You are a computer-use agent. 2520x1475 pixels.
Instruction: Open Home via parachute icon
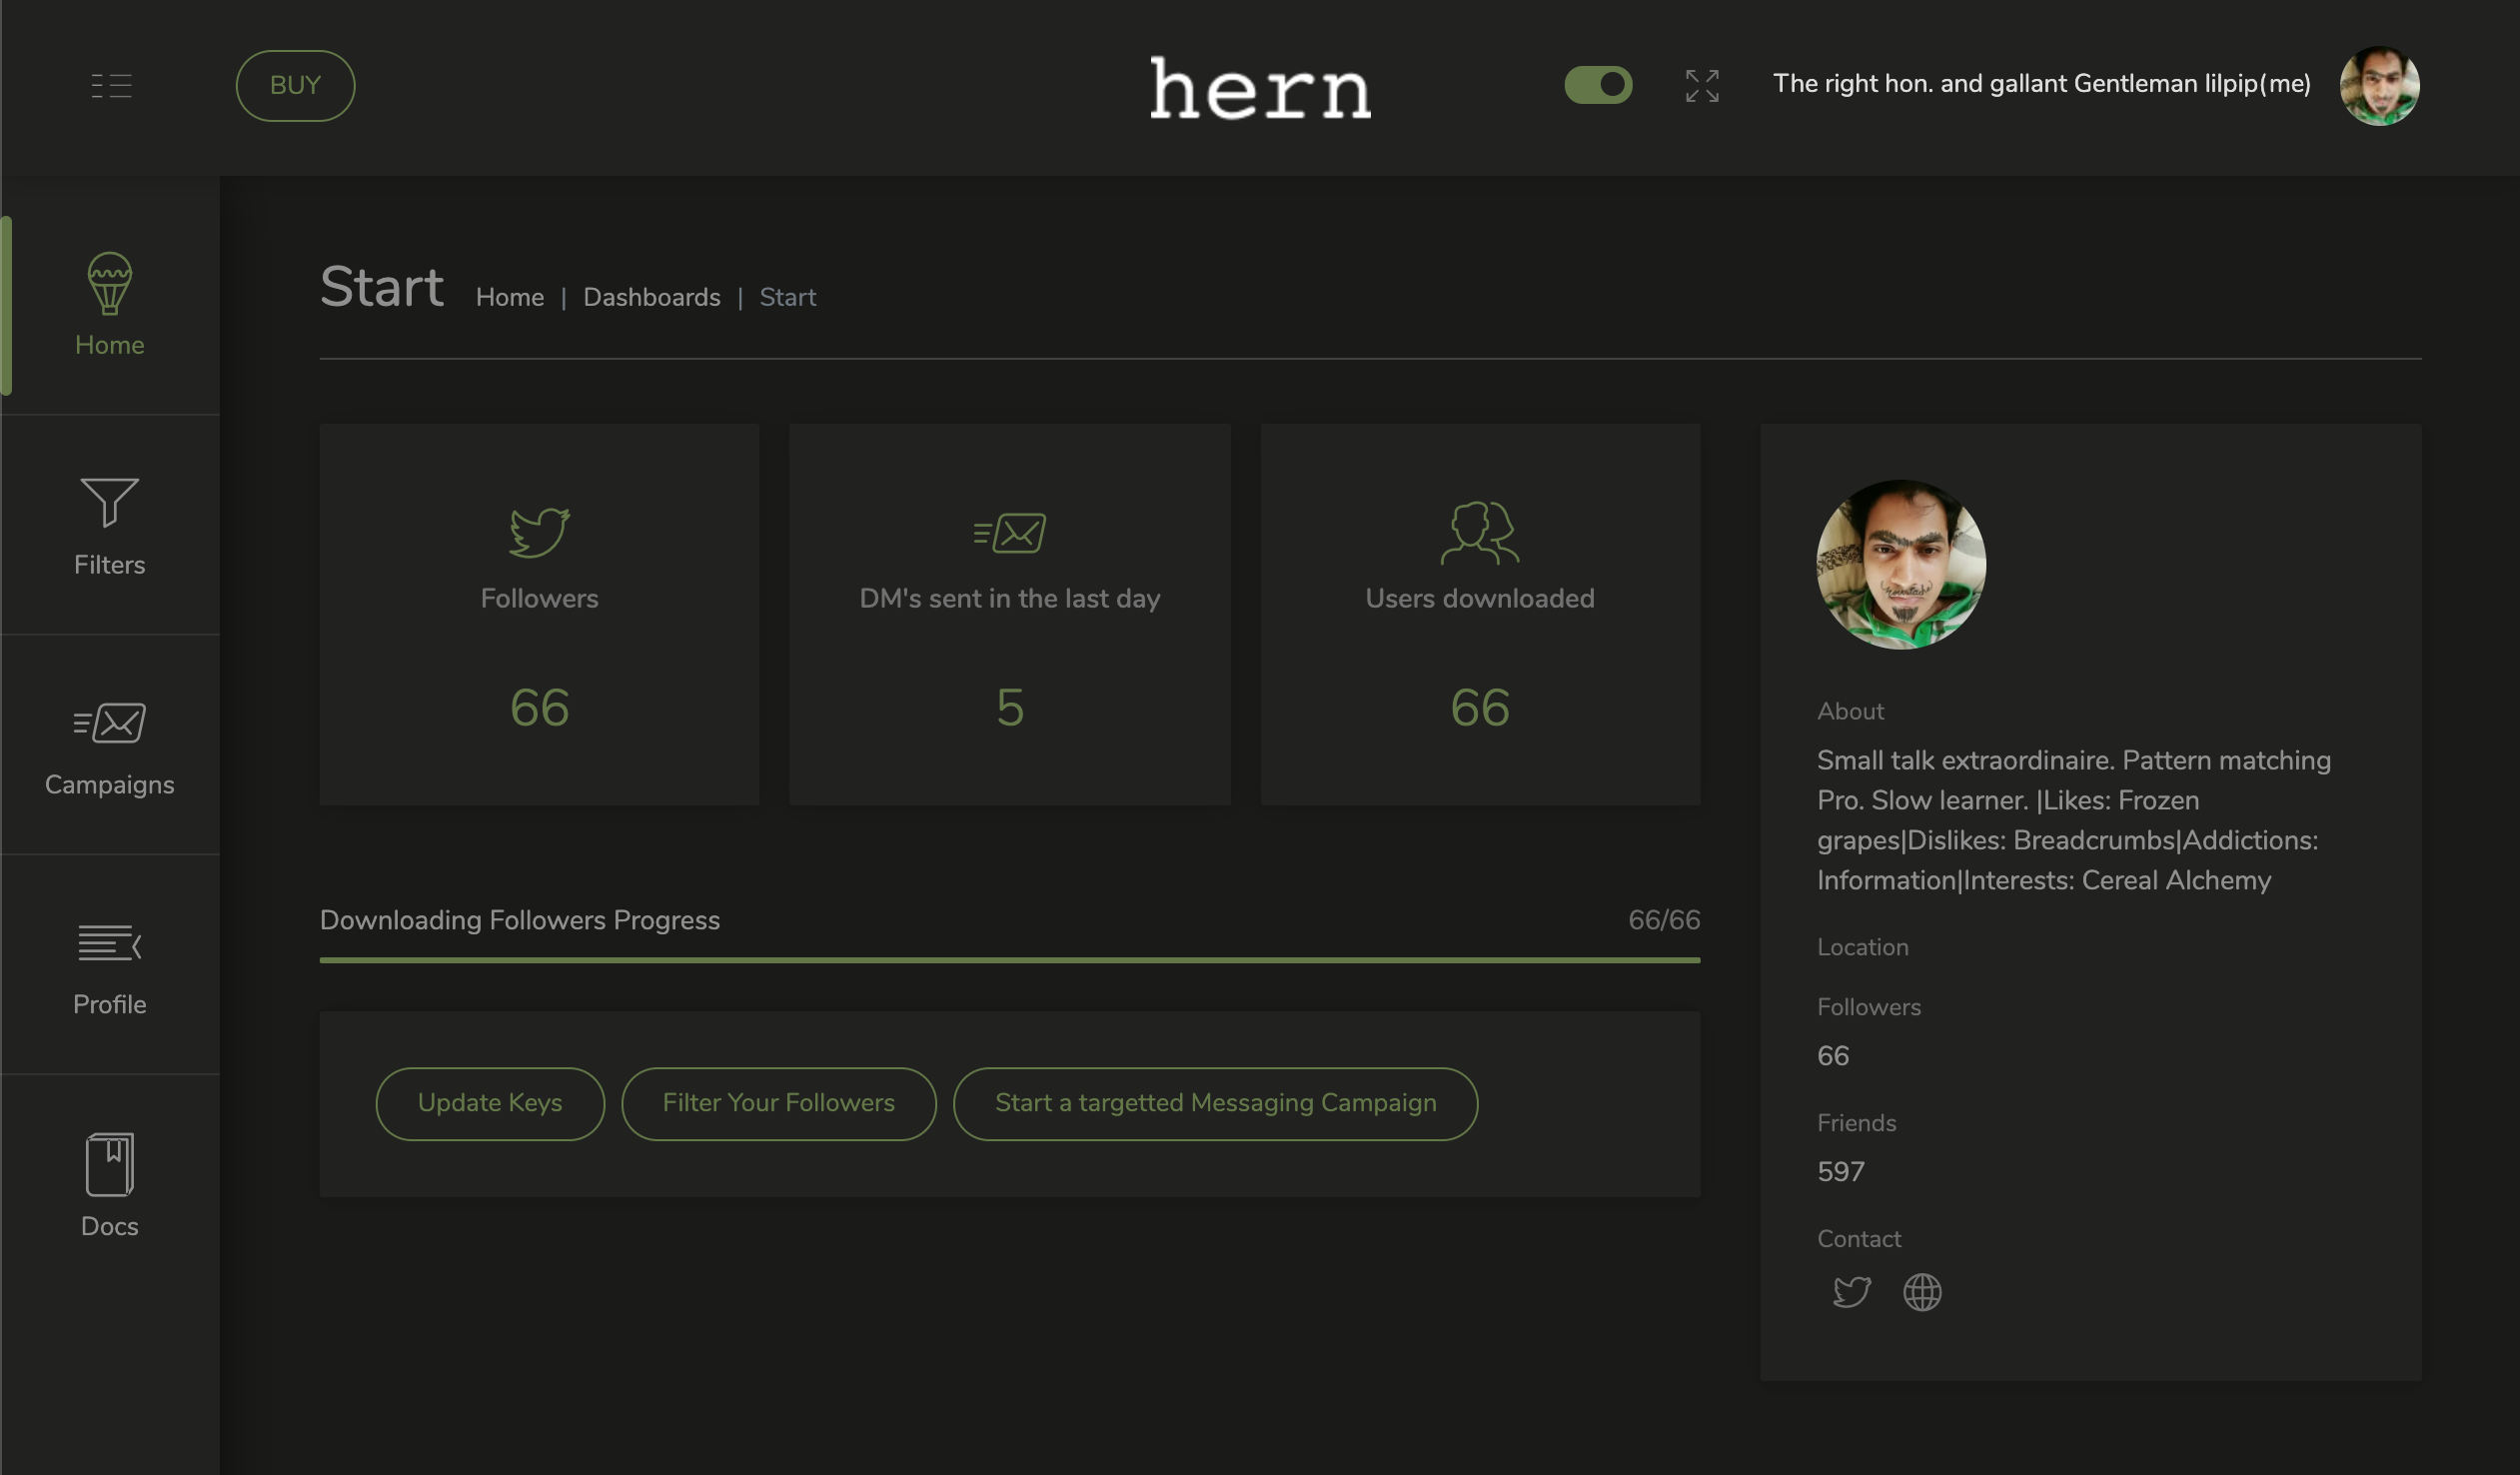pyautogui.click(x=109, y=283)
